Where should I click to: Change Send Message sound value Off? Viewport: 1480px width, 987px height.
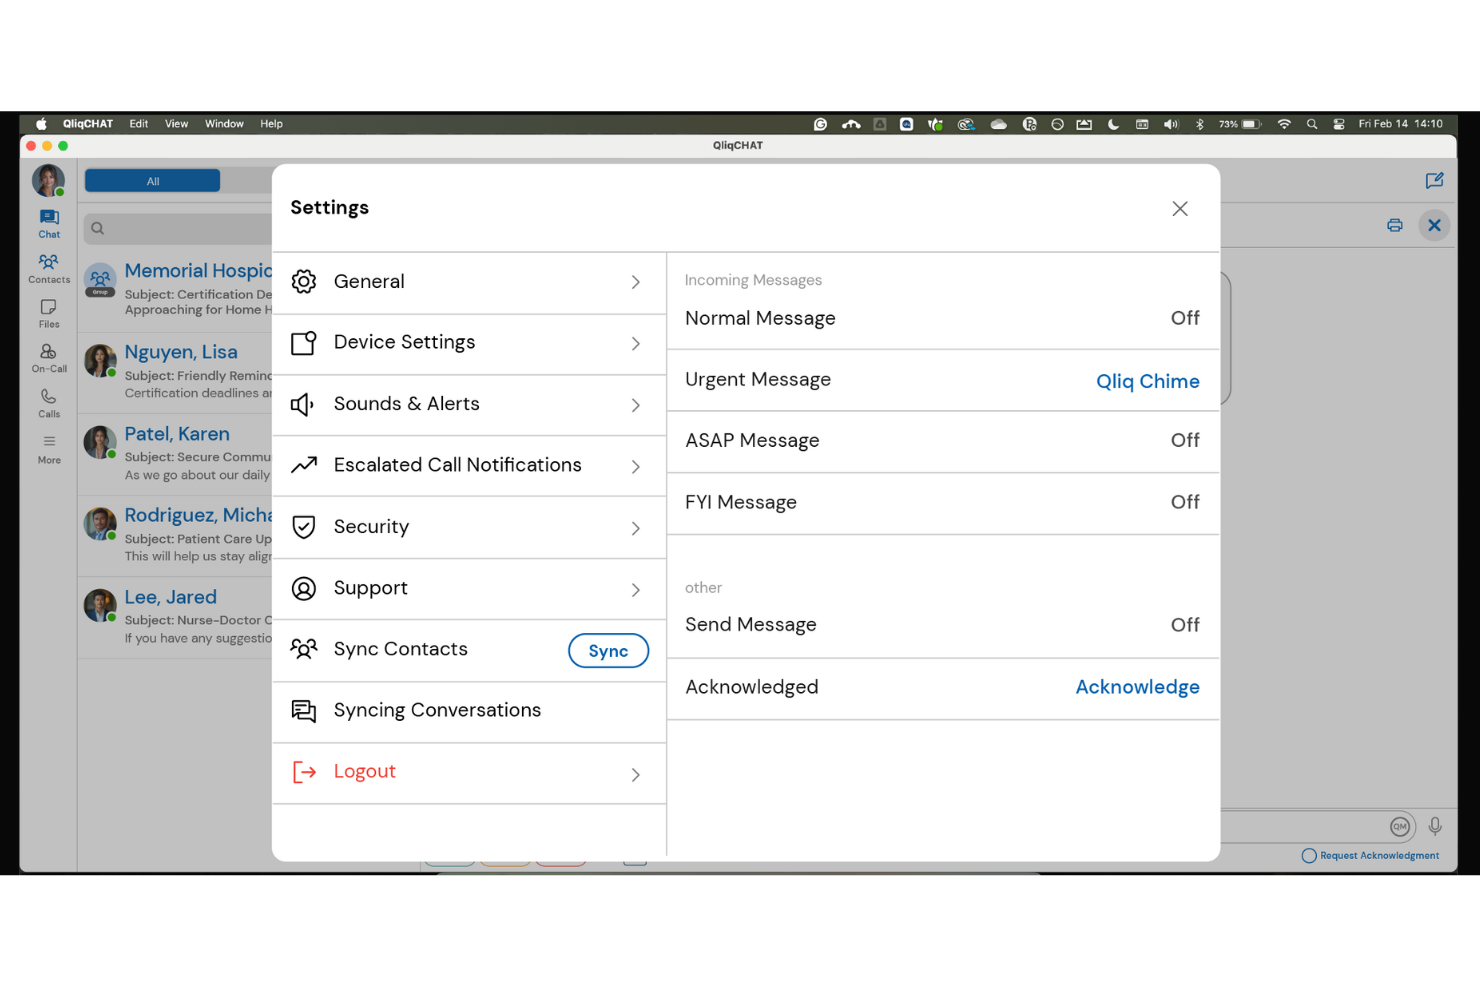(x=1185, y=625)
